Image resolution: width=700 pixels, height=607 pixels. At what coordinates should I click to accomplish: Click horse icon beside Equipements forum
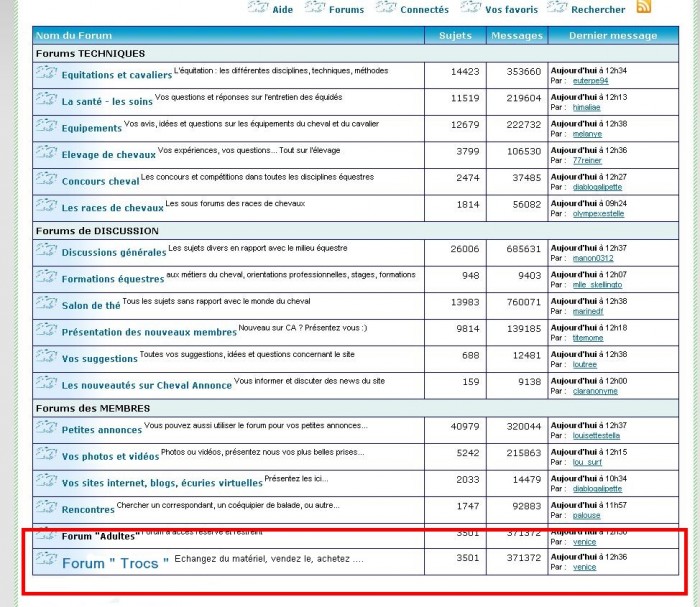coord(46,125)
